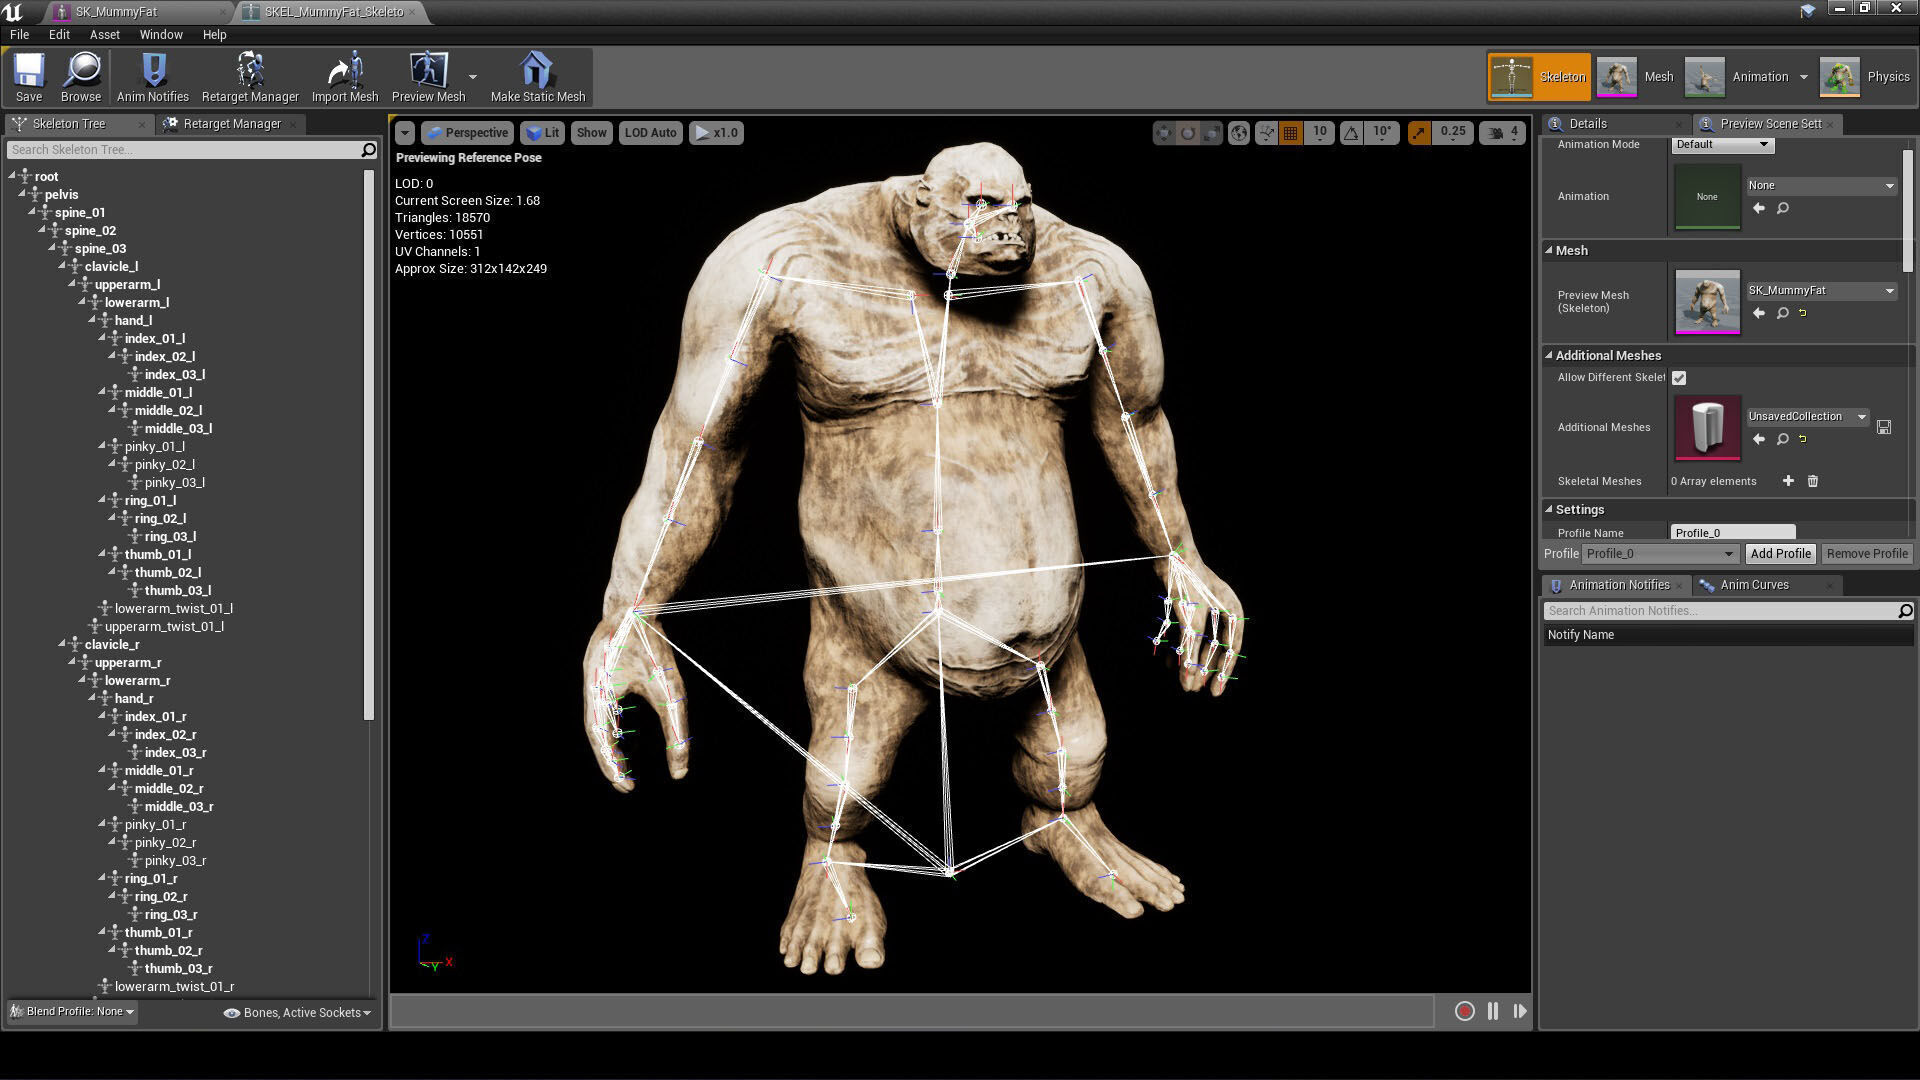The width and height of the screenshot is (1920, 1080).
Task: Click the Unreal Engine logo icon
Action: (x=13, y=12)
